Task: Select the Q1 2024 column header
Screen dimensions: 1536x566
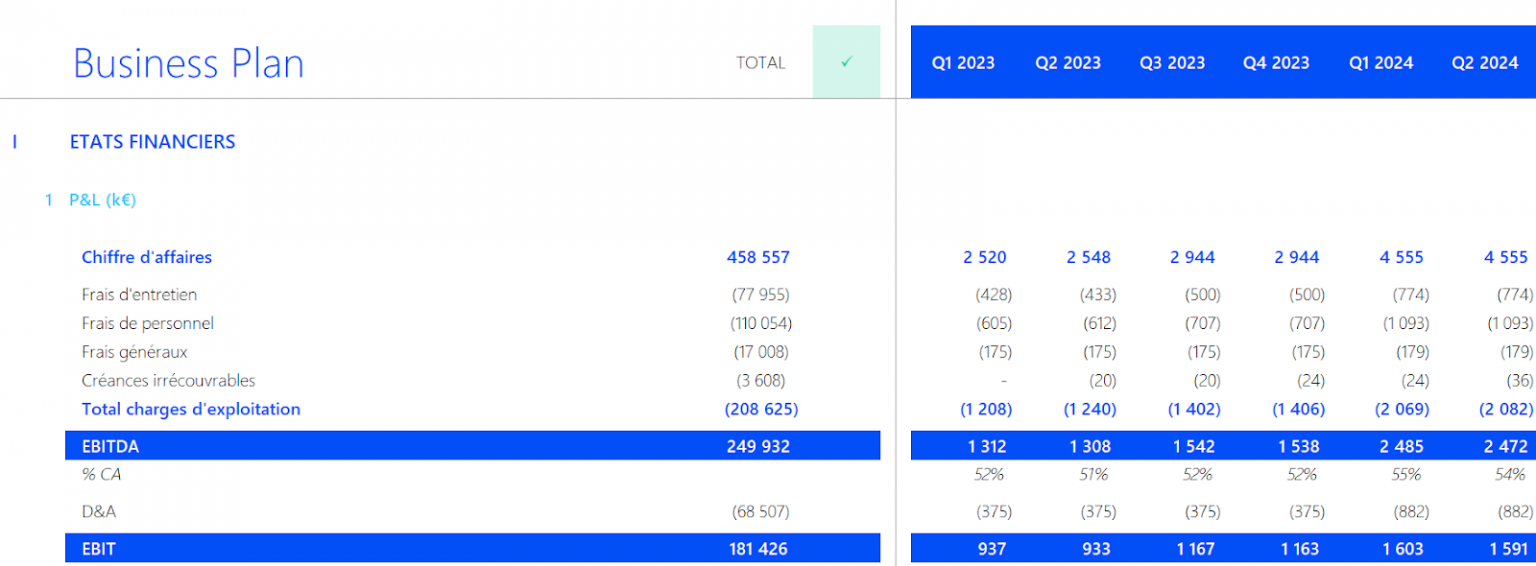Action: [1381, 63]
